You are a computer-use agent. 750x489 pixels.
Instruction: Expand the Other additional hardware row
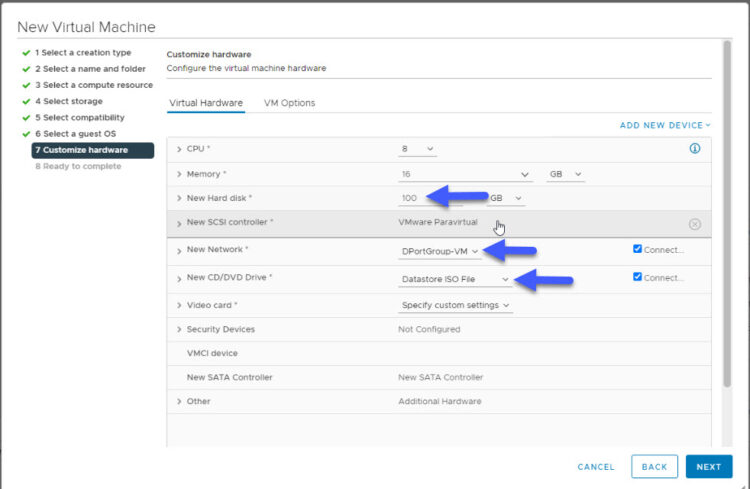[x=179, y=401]
